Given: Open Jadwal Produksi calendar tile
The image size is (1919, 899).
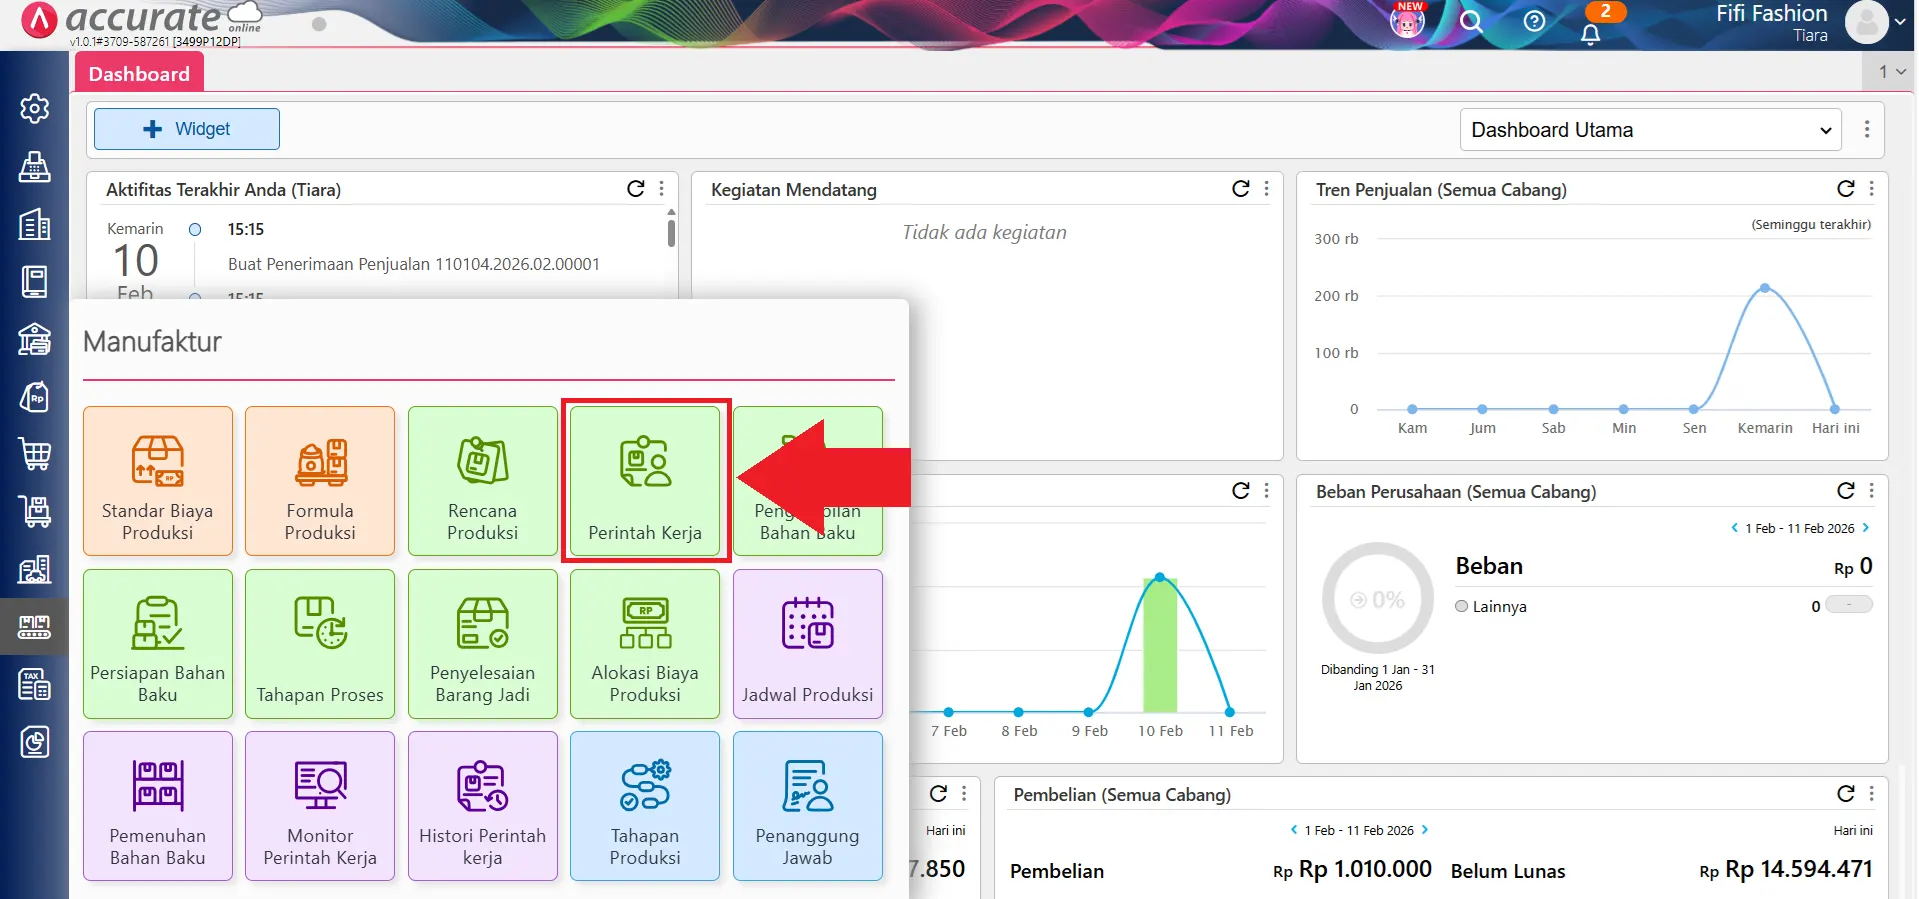Looking at the screenshot, I should tap(807, 644).
